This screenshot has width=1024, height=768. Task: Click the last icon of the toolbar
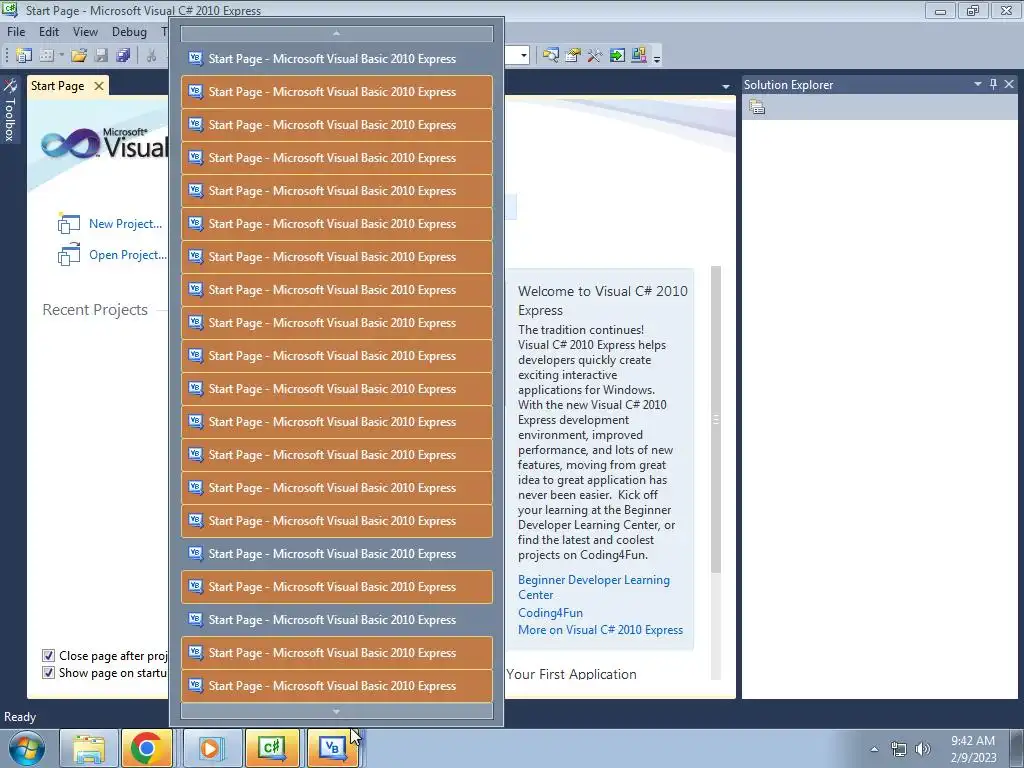coord(639,56)
